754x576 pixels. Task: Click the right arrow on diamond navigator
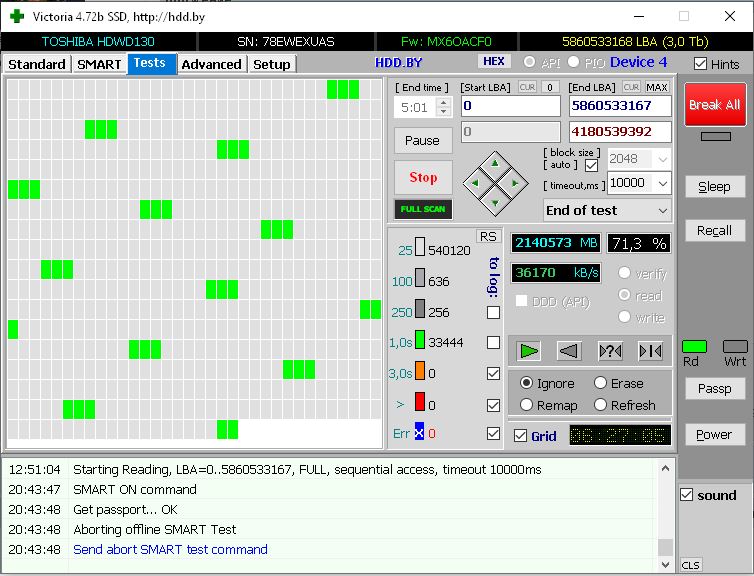tap(515, 183)
